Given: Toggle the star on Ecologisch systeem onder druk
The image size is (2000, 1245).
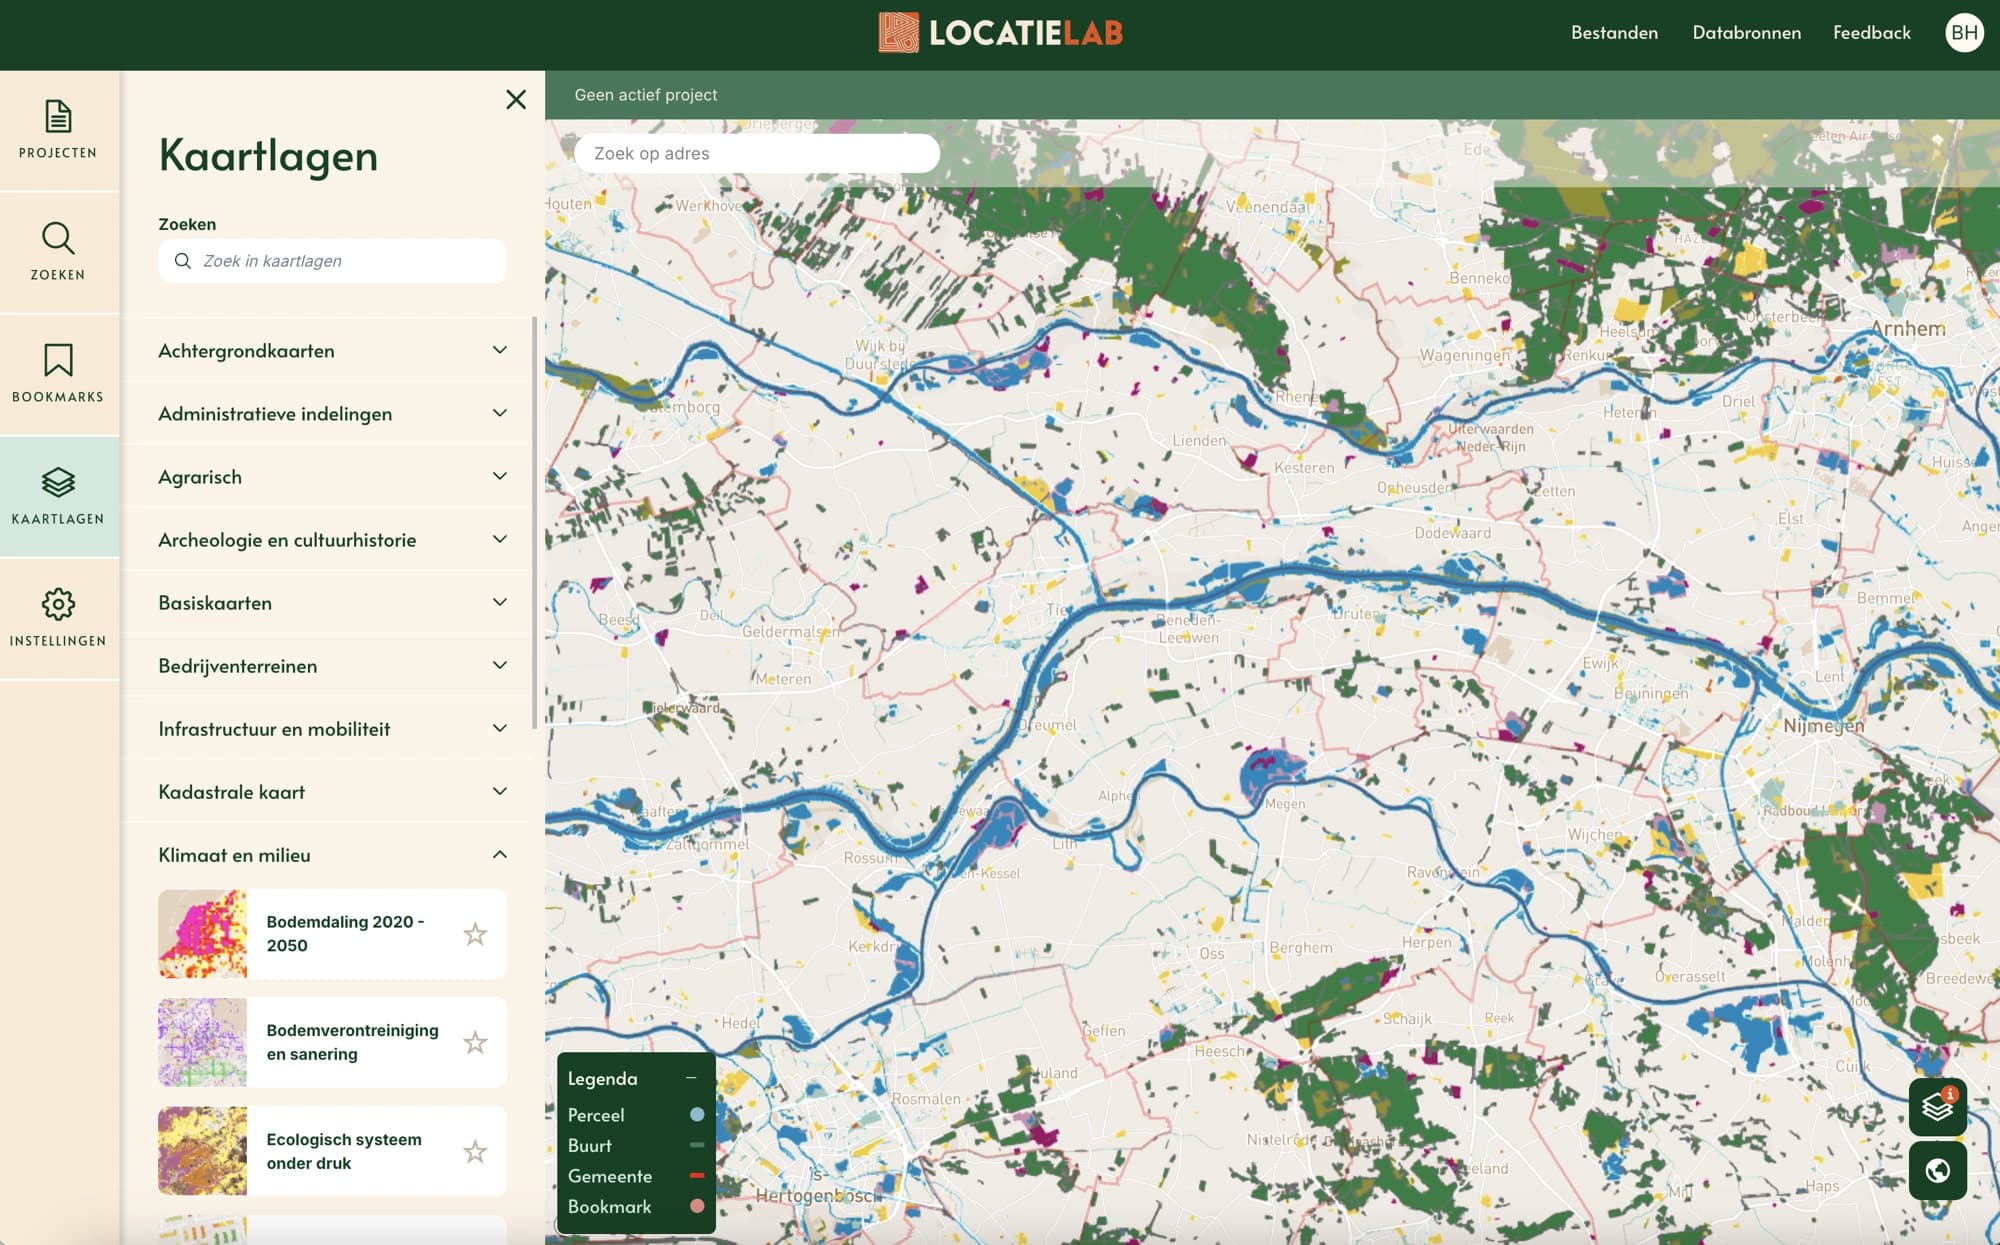Looking at the screenshot, I should [x=476, y=1151].
